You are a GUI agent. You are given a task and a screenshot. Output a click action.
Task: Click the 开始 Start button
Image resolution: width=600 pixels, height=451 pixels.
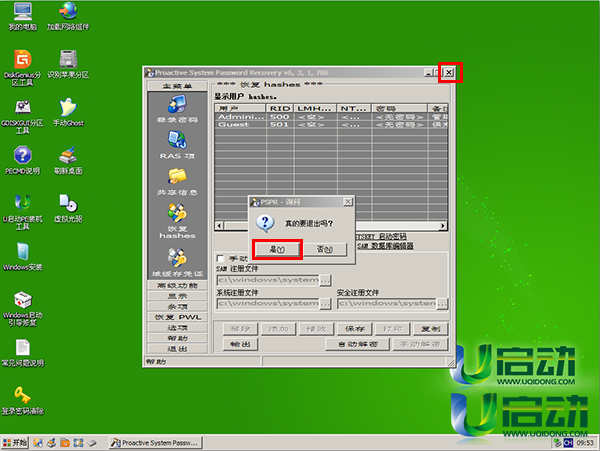point(15,443)
